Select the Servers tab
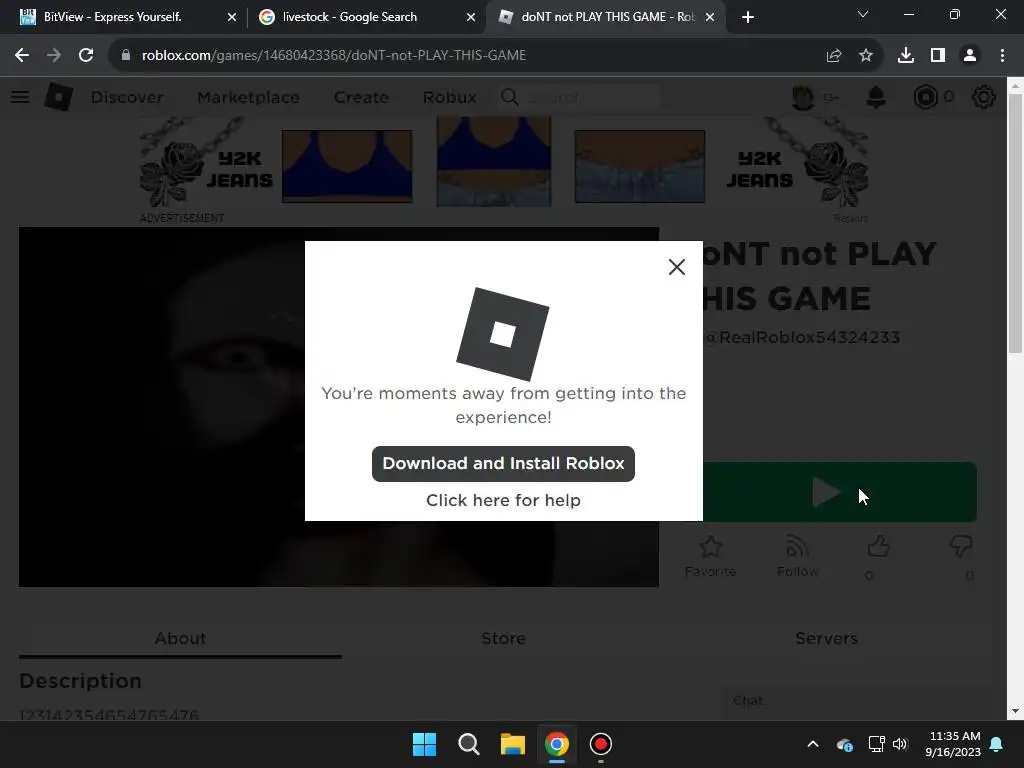The width and height of the screenshot is (1024, 768). click(x=826, y=638)
